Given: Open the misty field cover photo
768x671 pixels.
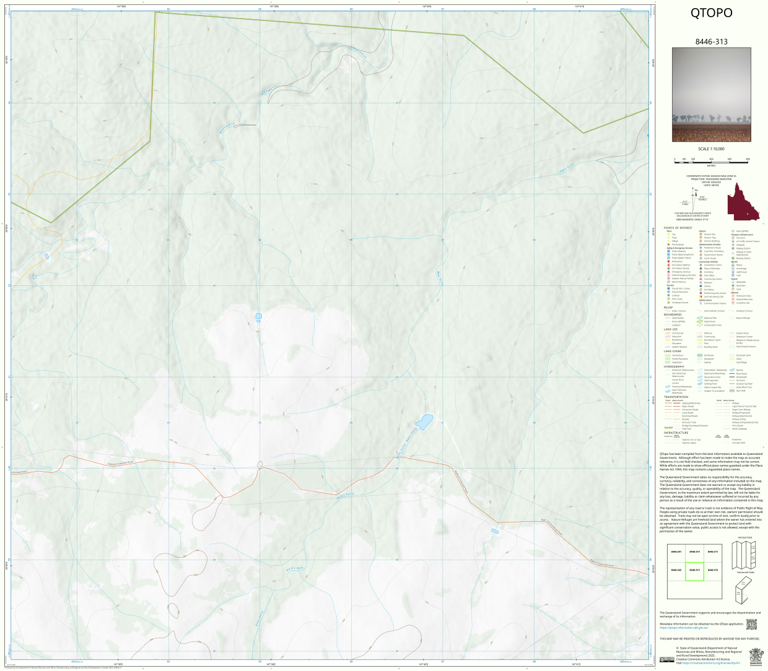Looking at the screenshot, I should point(711,95).
